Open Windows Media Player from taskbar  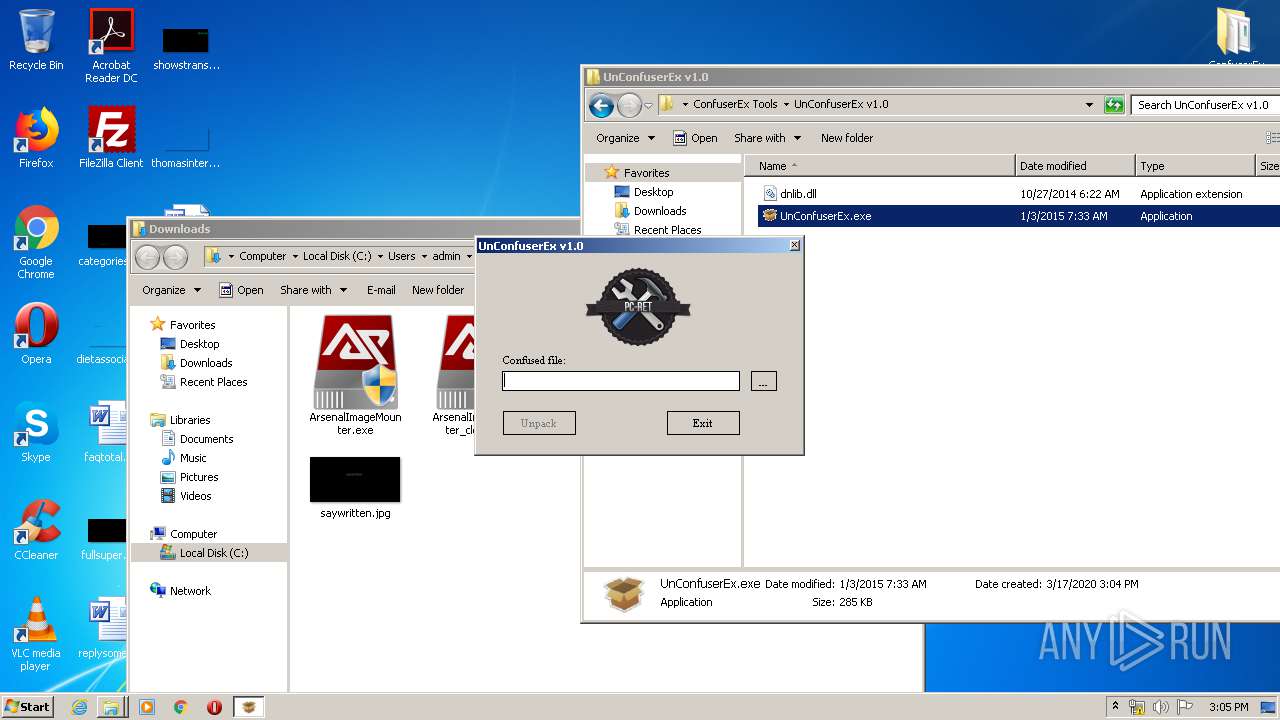coord(147,707)
